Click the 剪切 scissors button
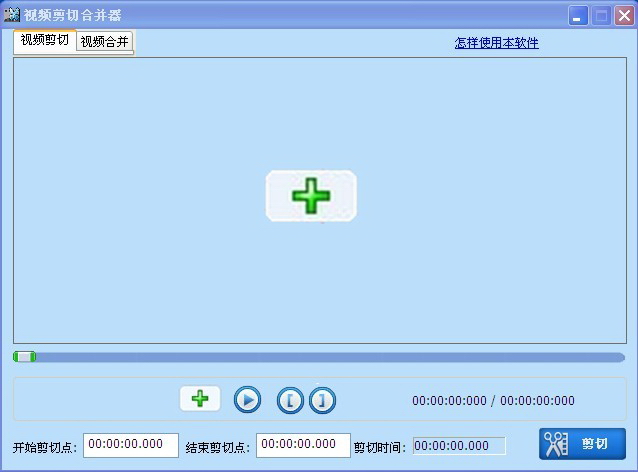The image size is (638, 472). [x=582, y=444]
